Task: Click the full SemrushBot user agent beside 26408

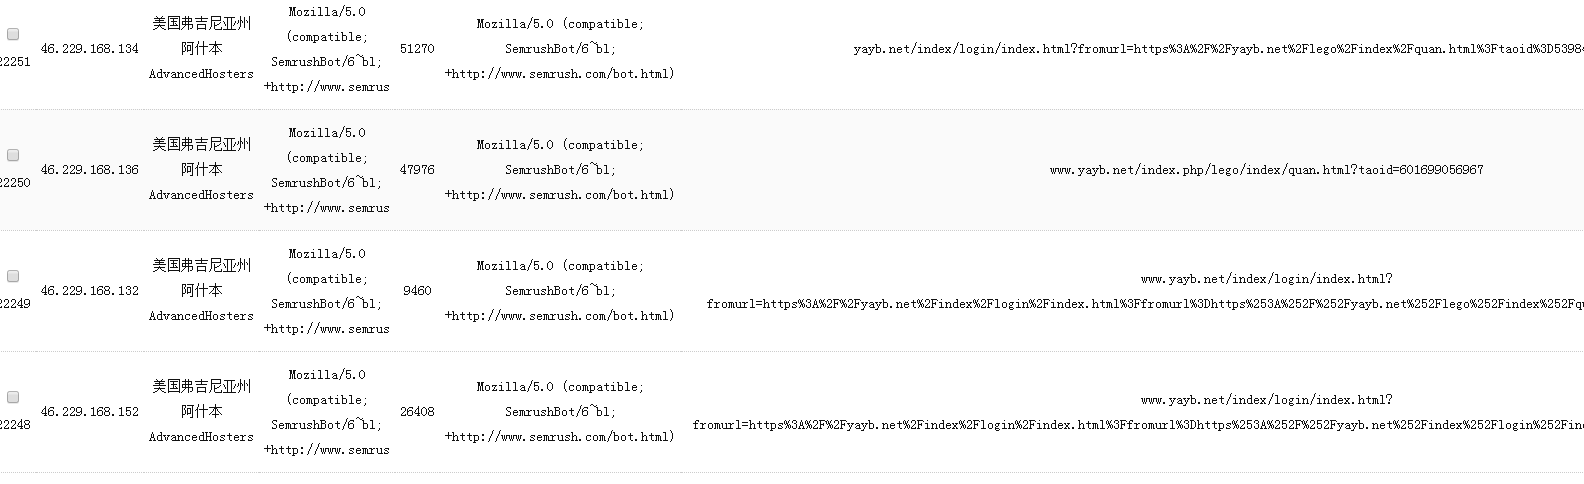Action: pyautogui.click(x=560, y=412)
